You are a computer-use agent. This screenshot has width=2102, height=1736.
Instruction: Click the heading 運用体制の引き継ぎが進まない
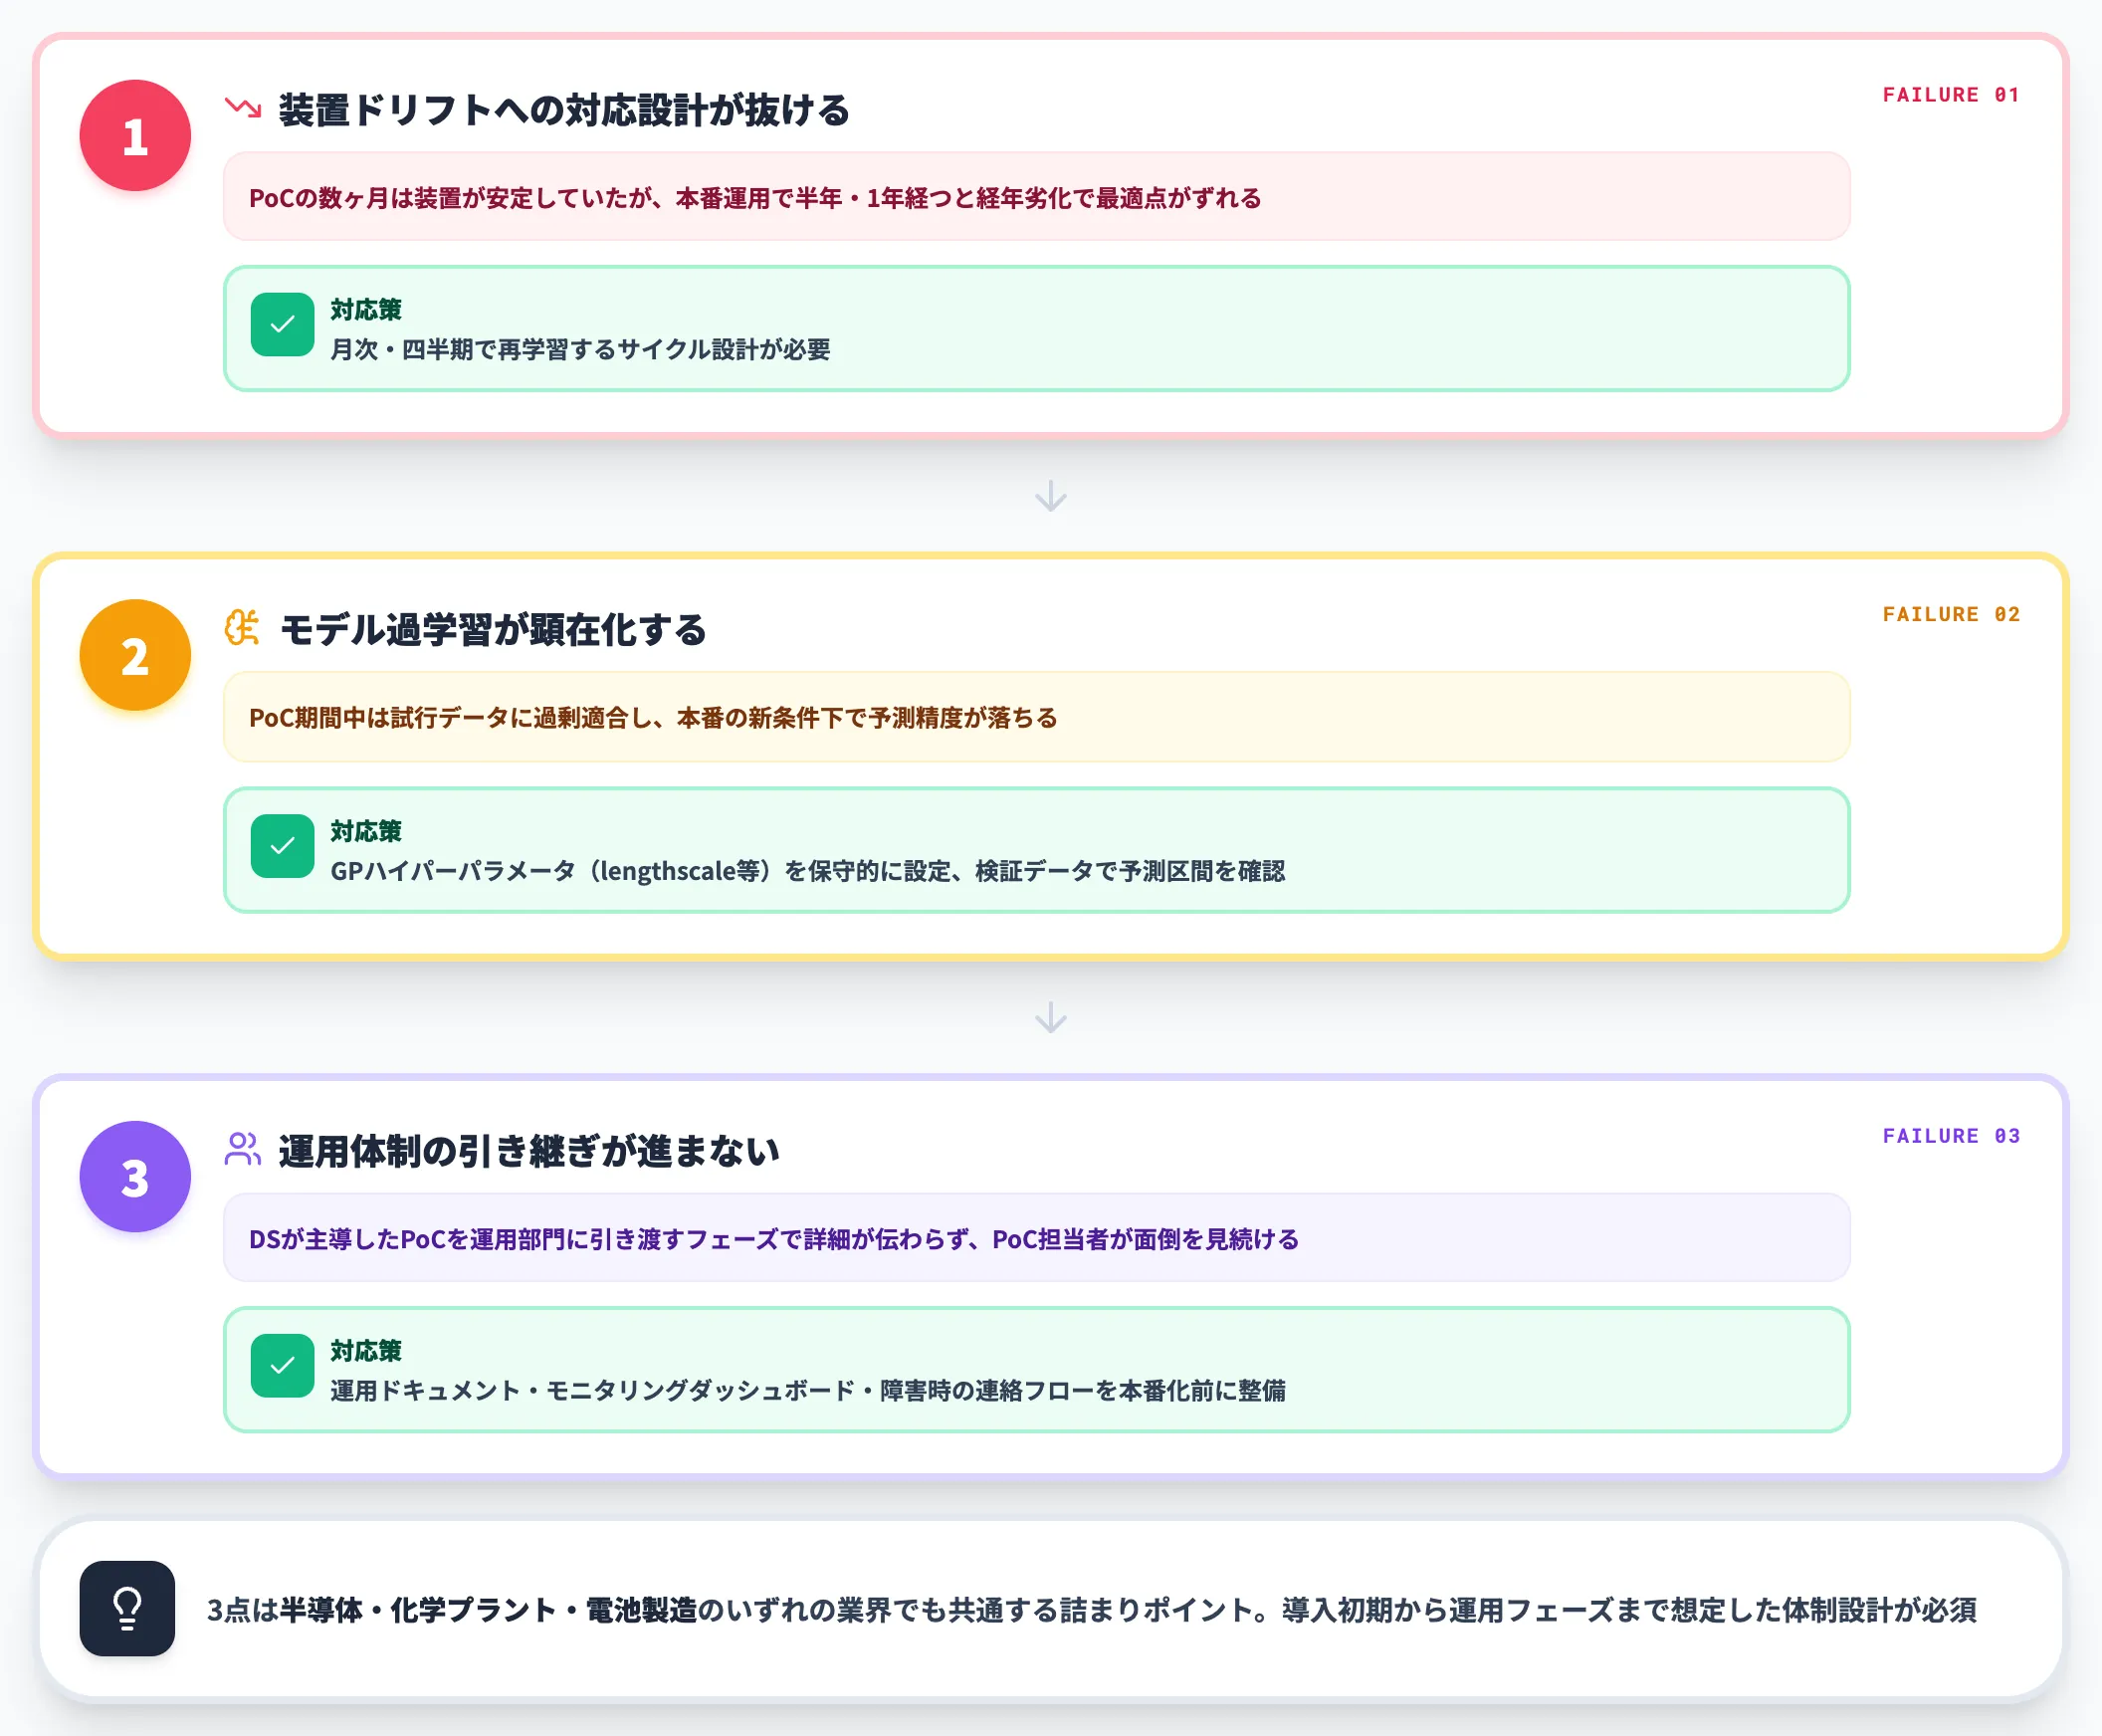[529, 1151]
